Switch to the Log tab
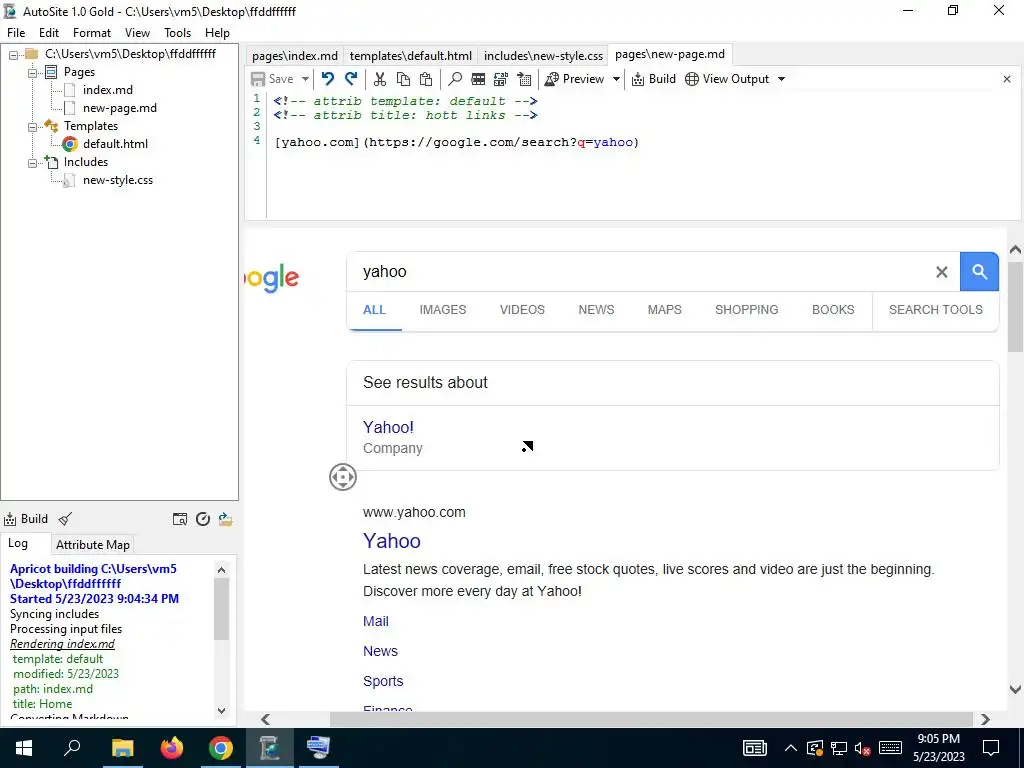Viewport: 1024px width, 768px height. (18, 543)
